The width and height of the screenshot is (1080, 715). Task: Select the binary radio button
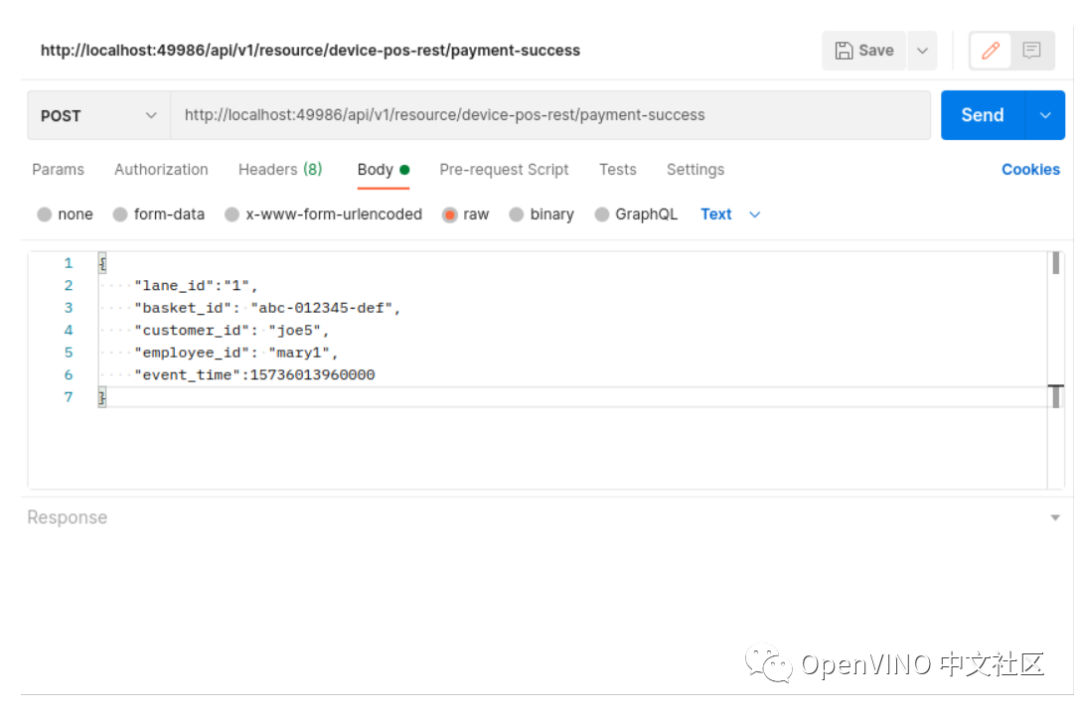[x=516, y=214]
